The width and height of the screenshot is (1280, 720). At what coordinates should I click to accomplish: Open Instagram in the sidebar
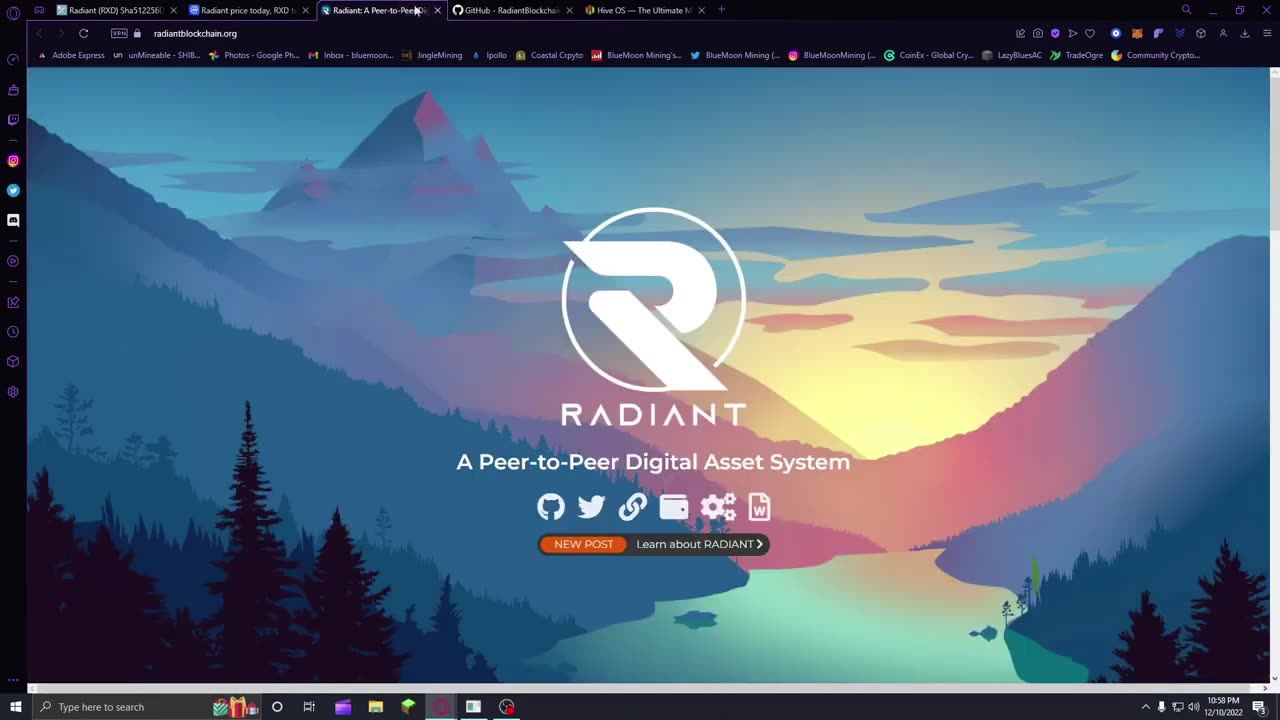pos(13,160)
